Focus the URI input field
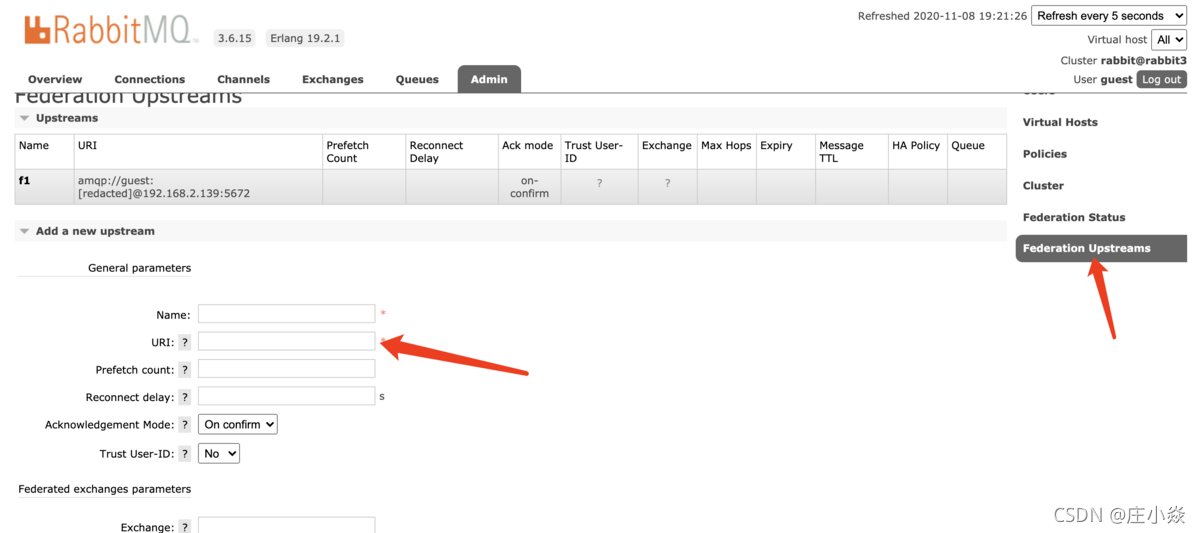The width and height of the screenshot is (1200, 533). [x=286, y=341]
